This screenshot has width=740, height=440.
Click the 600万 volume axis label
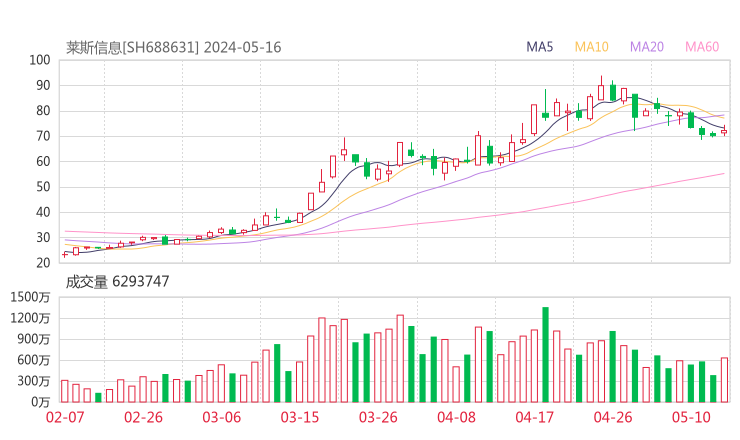click(x=34, y=360)
